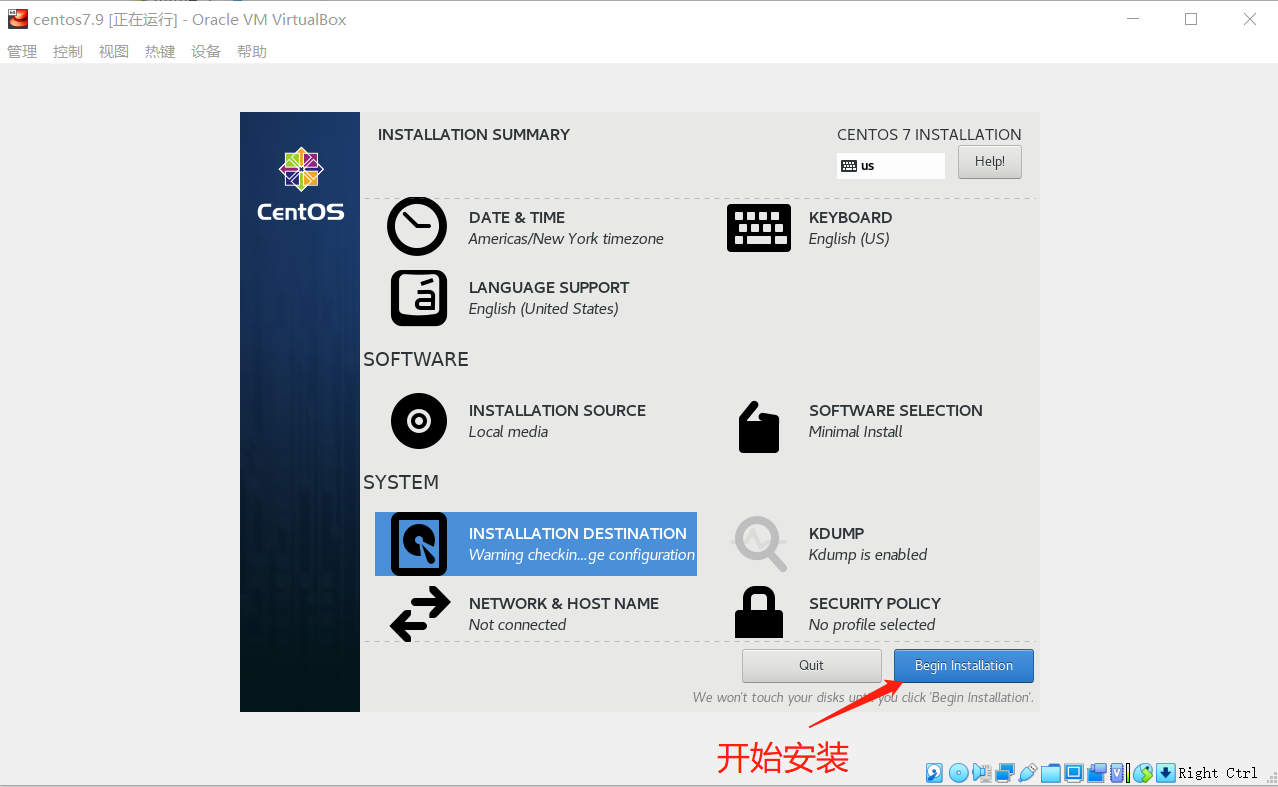This screenshot has width=1278, height=787.
Task: Click the VirtualBox window title icon
Action: pos(18,19)
